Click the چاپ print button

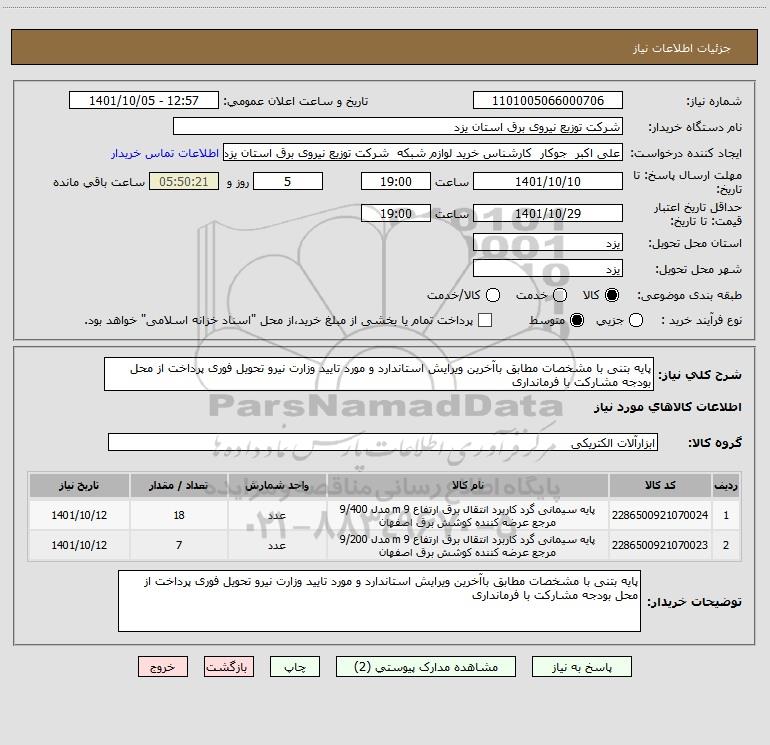295,667
